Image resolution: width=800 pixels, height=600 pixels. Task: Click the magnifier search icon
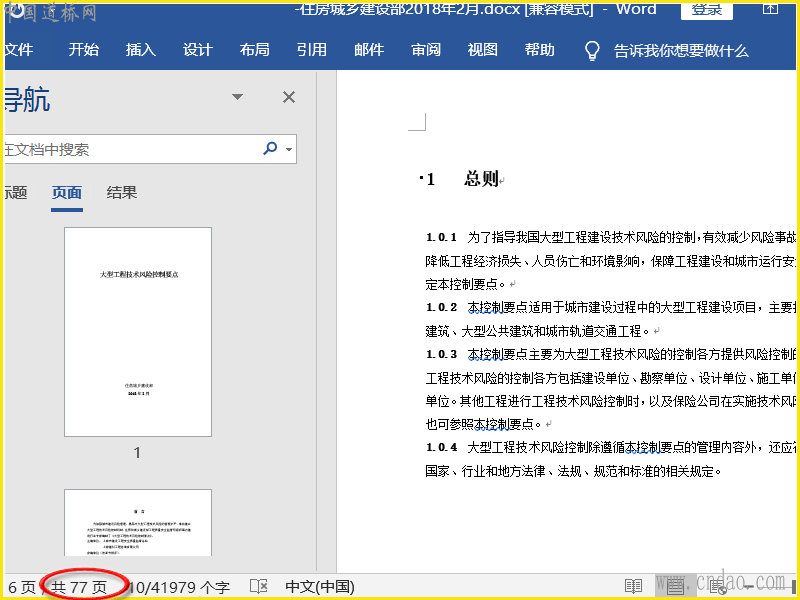coord(270,148)
